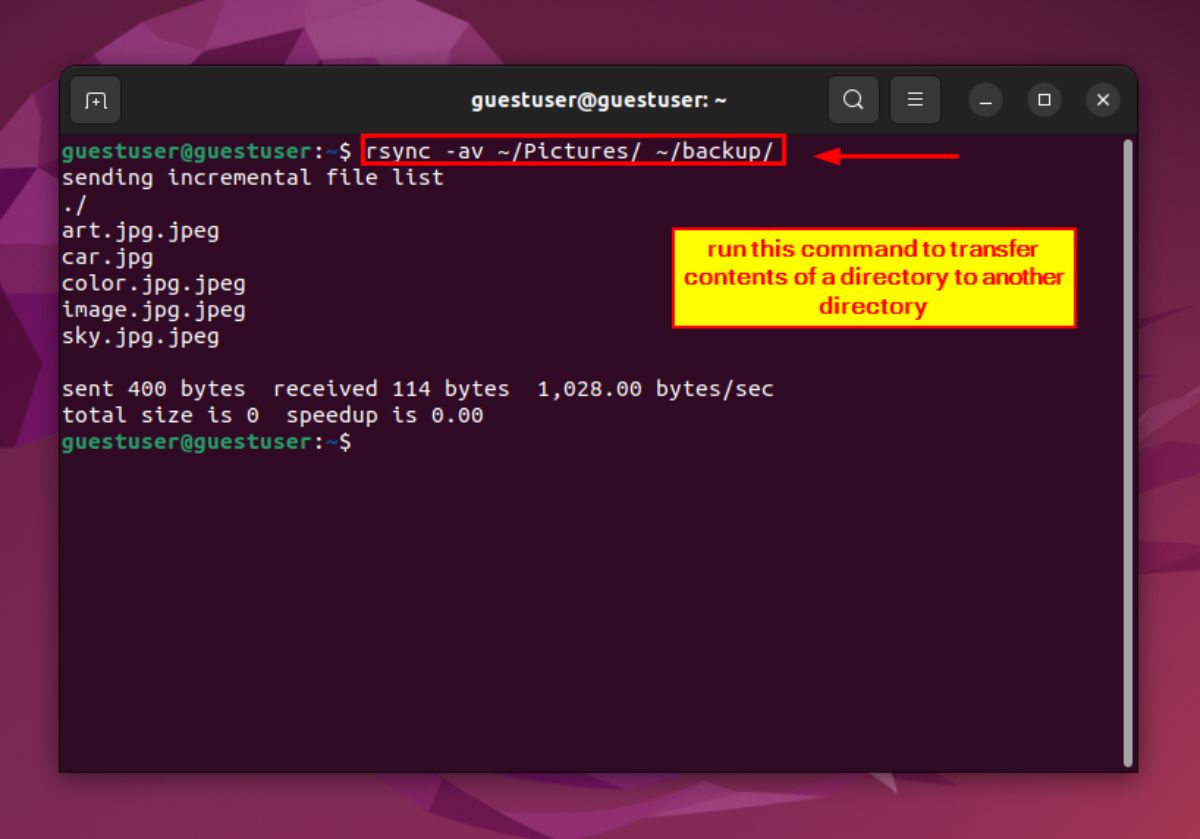
Task: Select the sky.jpg.jpeg entry
Action: [x=140, y=336]
